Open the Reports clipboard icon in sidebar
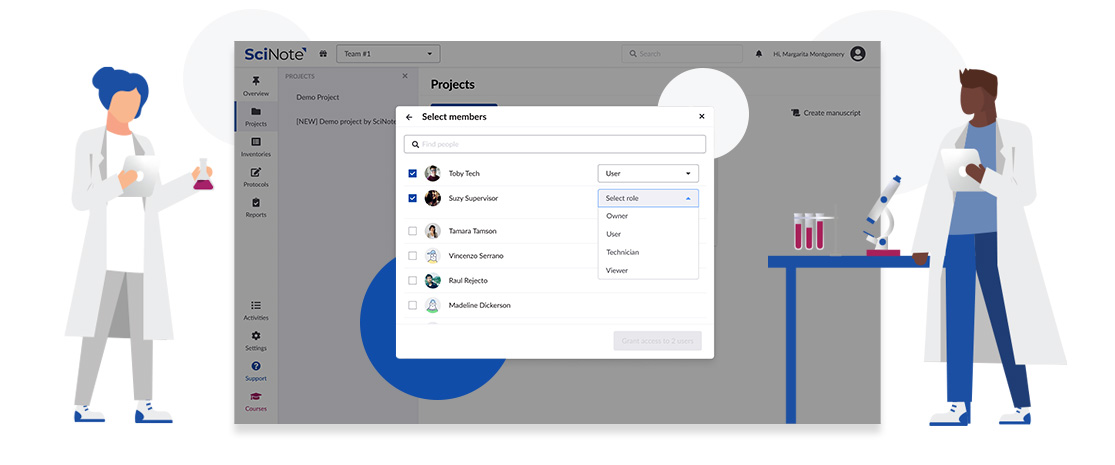Screen dimensions: 1115x465 pyautogui.click(x=256, y=203)
